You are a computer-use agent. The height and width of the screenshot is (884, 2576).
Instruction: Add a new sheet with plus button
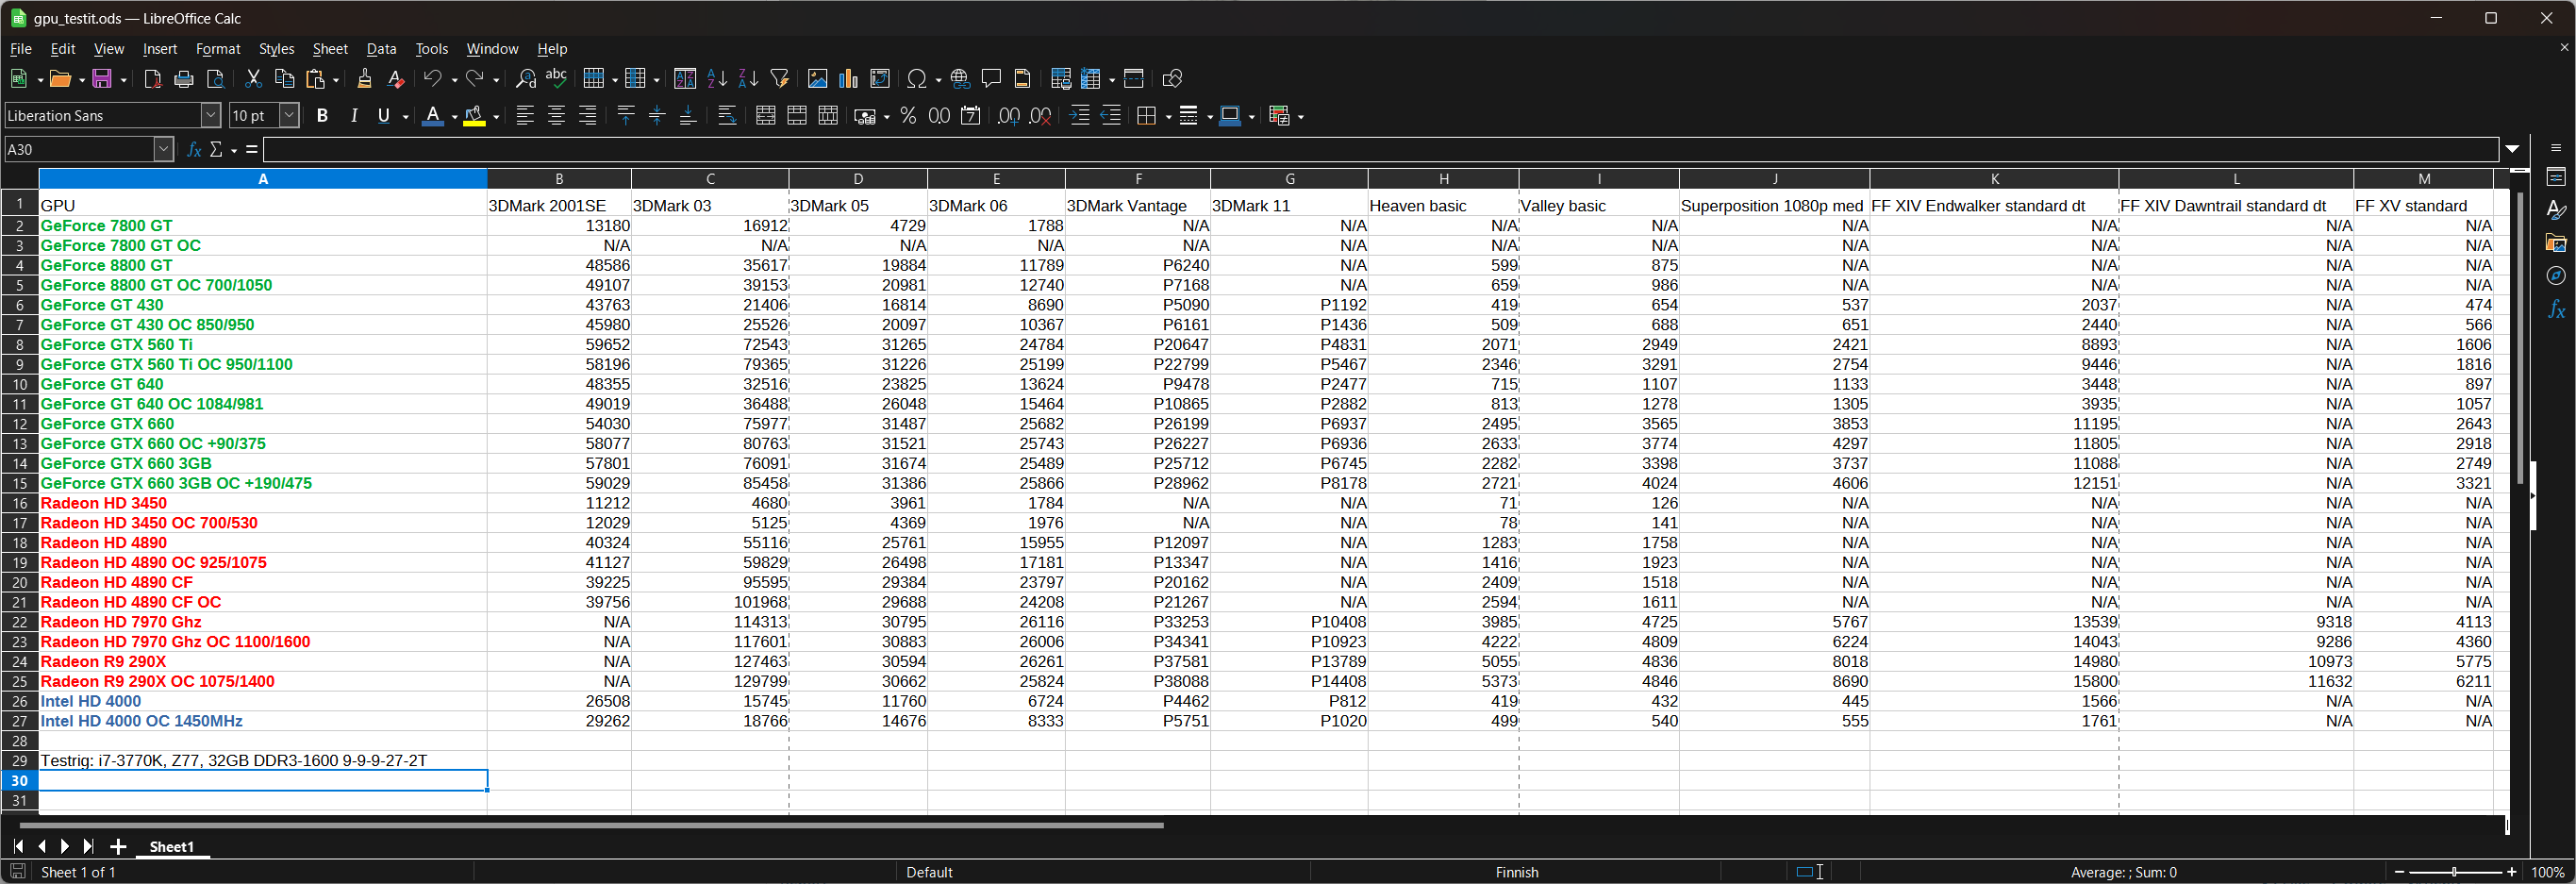click(118, 847)
